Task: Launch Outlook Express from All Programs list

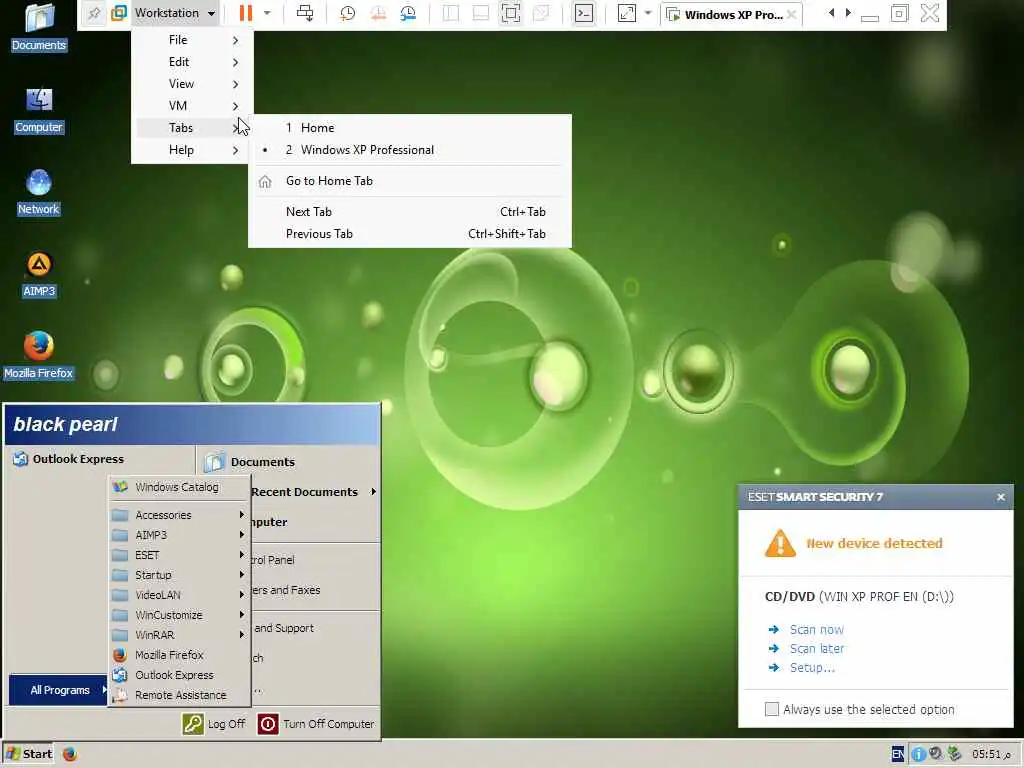Action: pos(180,675)
